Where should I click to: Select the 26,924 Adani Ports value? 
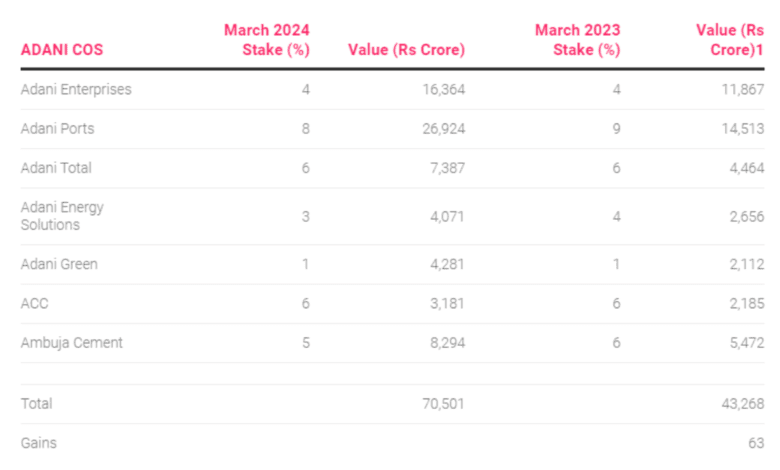click(x=444, y=129)
